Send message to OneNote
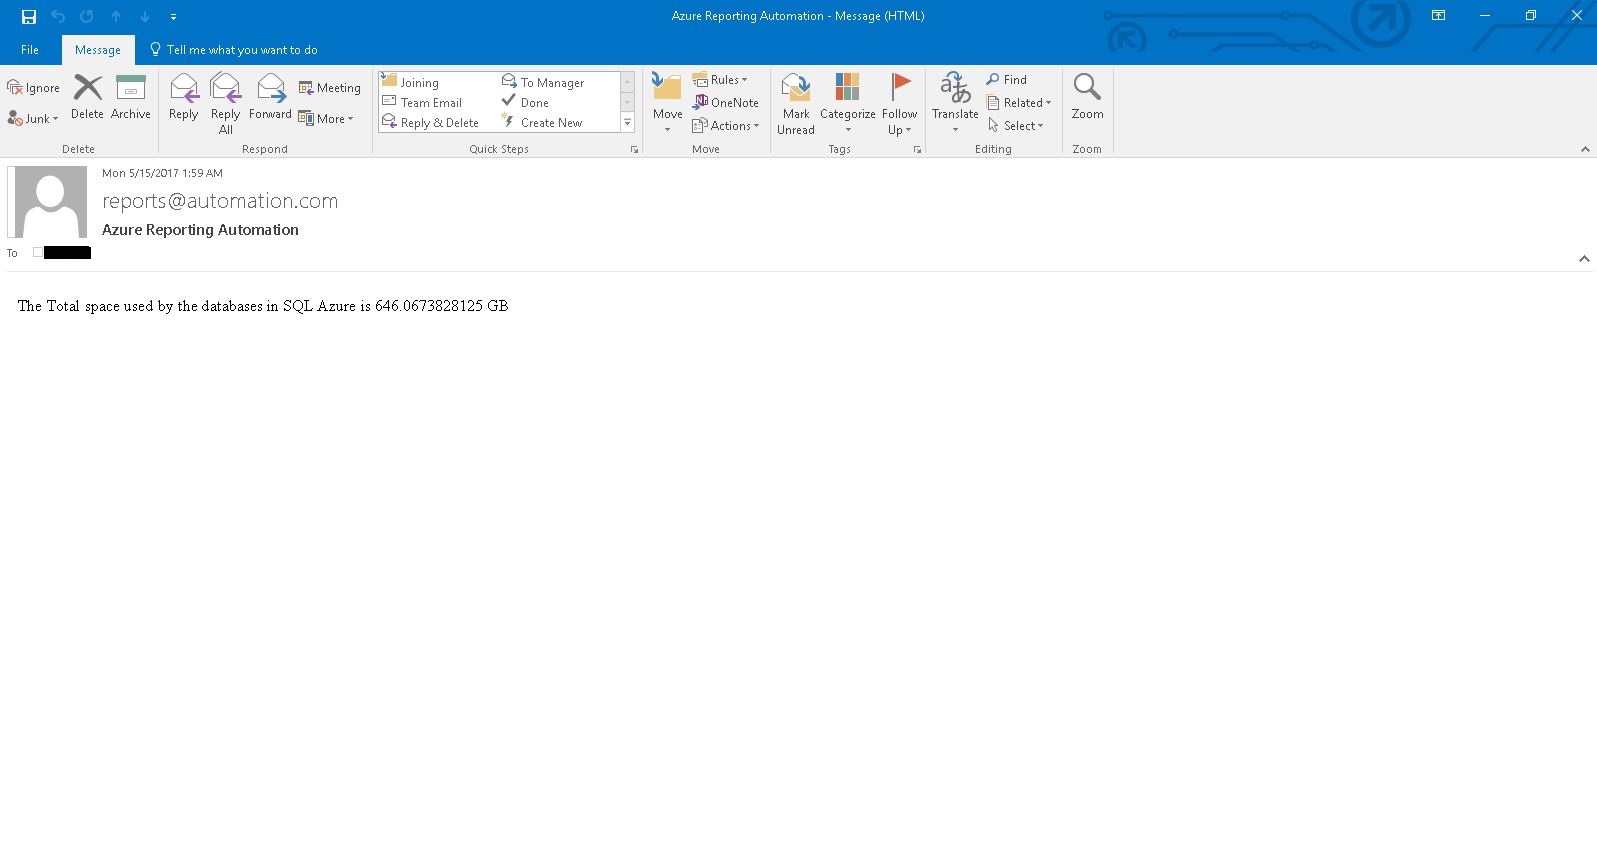The height and width of the screenshot is (855, 1597). tap(726, 102)
